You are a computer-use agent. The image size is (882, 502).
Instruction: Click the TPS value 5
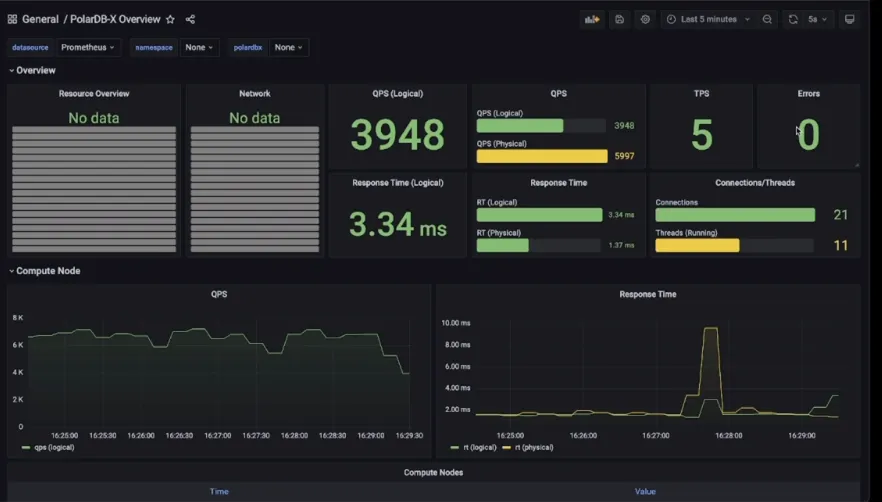[x=701, y=135]
